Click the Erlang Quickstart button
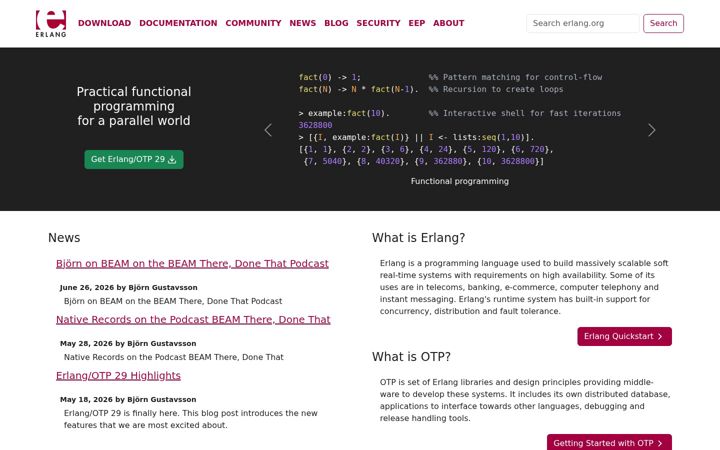The height and width of the screenshot is (450, 720). (624, 337)
